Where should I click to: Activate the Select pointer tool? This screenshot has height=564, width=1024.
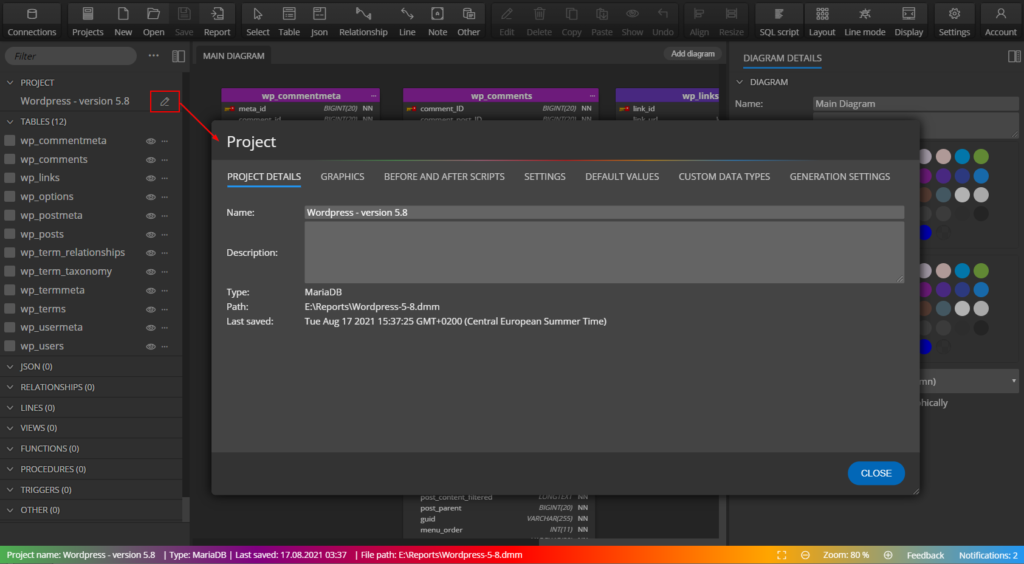point(257,21)
